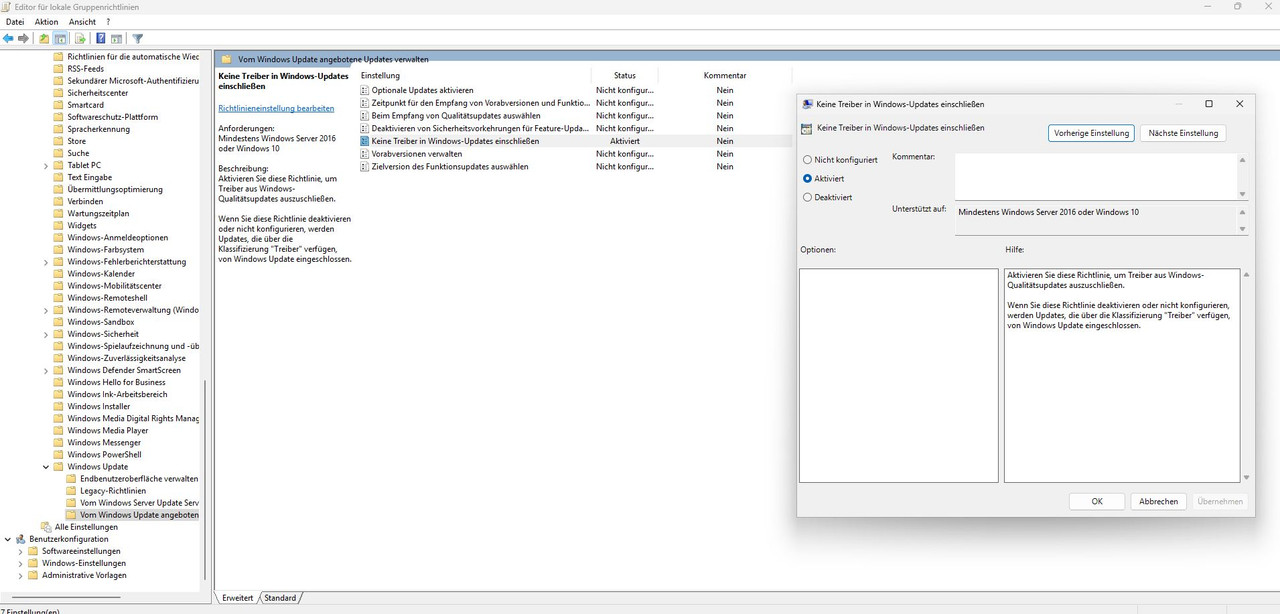Image resolution: width=1280 pixels, height=614 pixels.
Task: Click the 'Nächste Einstellung' button
Action: pos(1183,133)
